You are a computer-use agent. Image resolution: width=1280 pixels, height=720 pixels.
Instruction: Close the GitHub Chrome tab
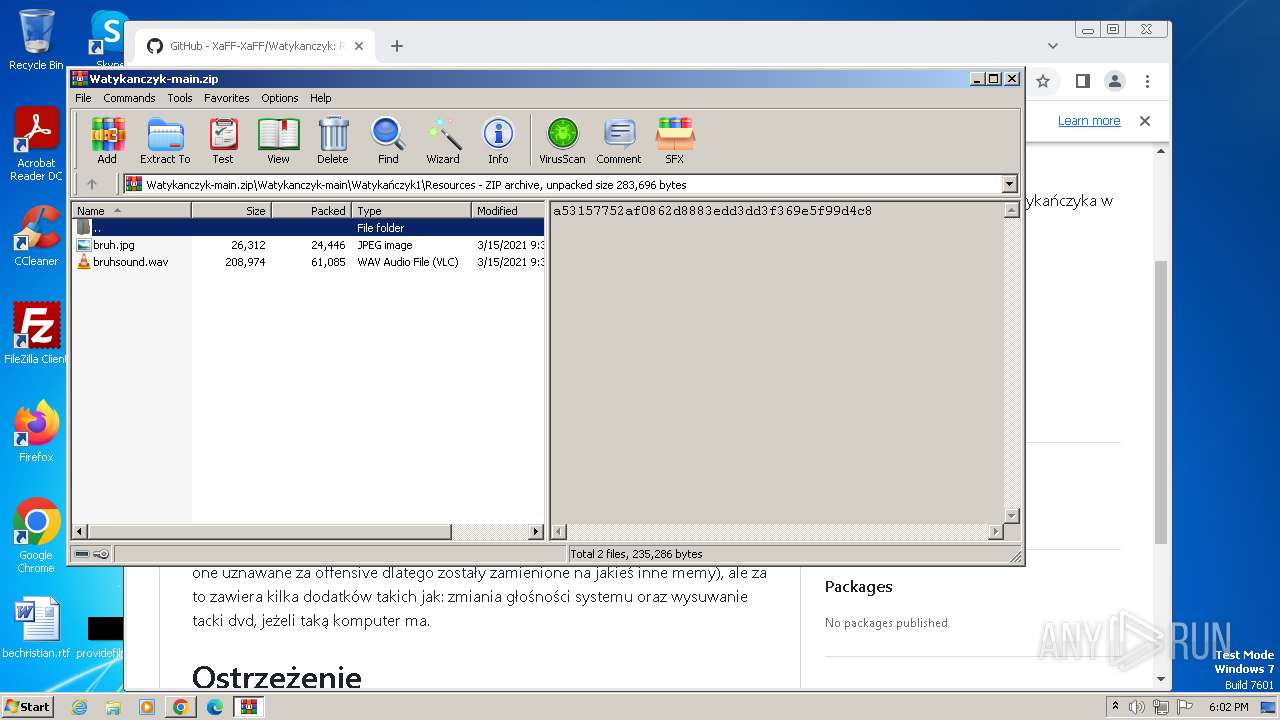tap(358, 46)
